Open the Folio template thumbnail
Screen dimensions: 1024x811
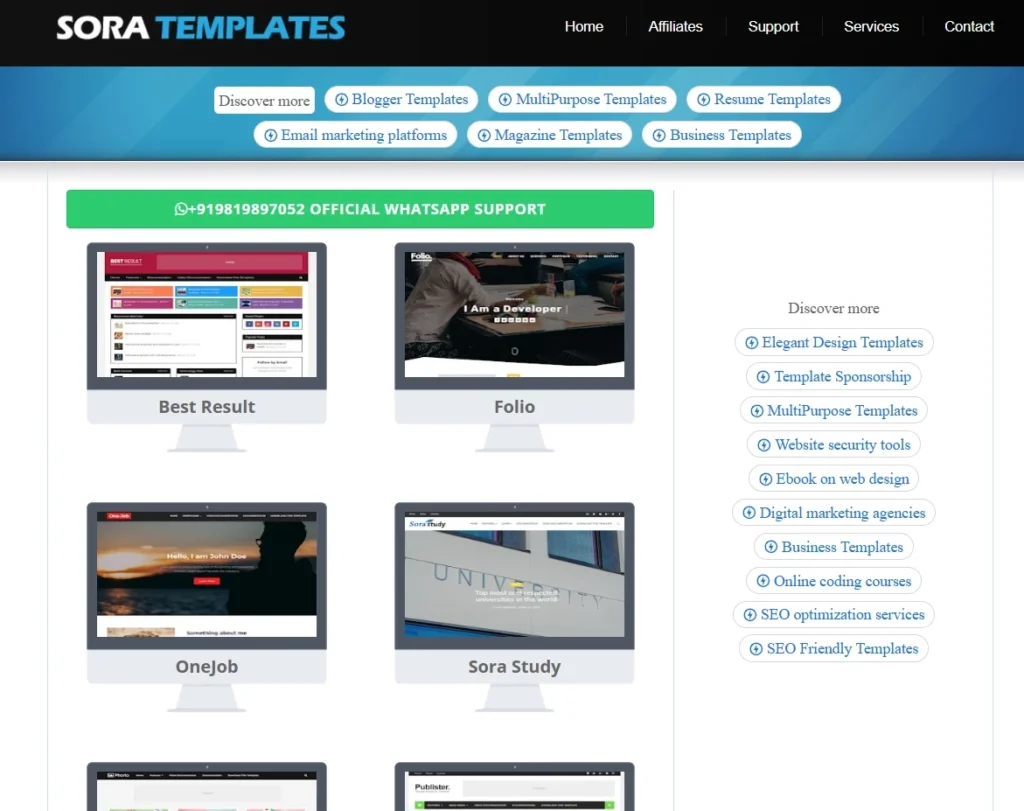[x=515, y=314]
